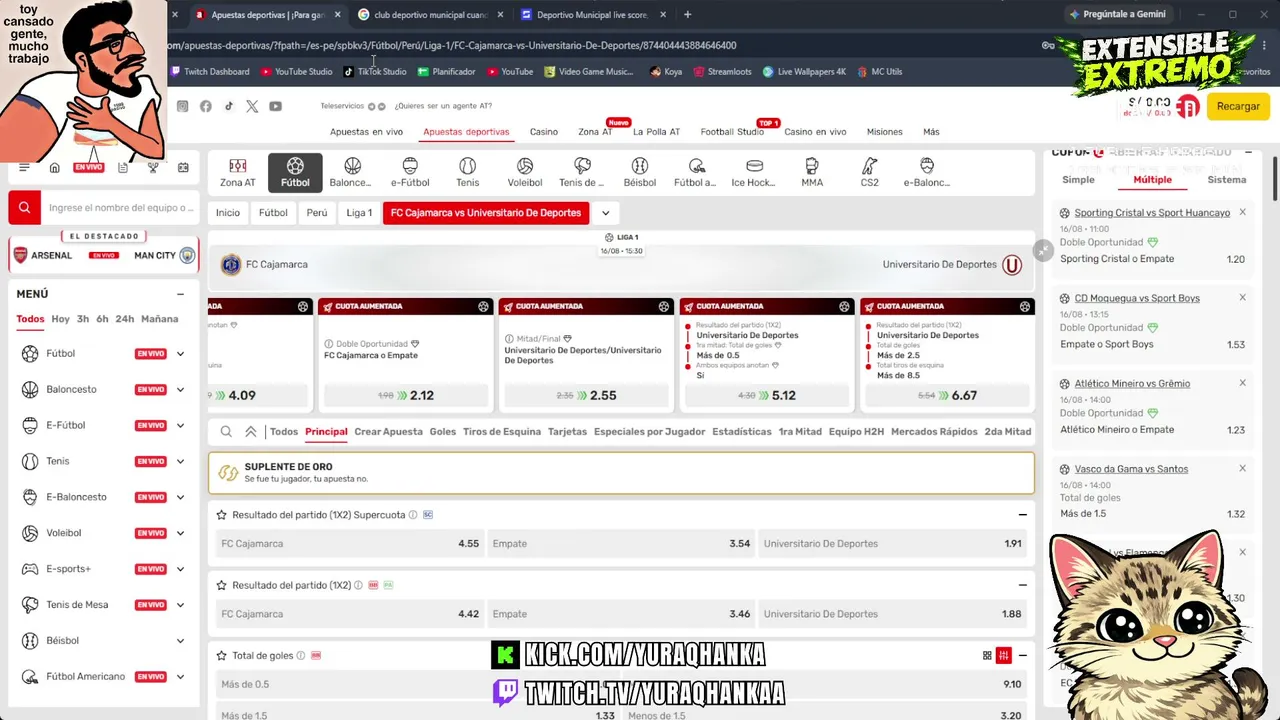The height and width of the screenshot is (720, 1280).
Task: Open the CS2 esports category
Action: click(x=870, y=172)
